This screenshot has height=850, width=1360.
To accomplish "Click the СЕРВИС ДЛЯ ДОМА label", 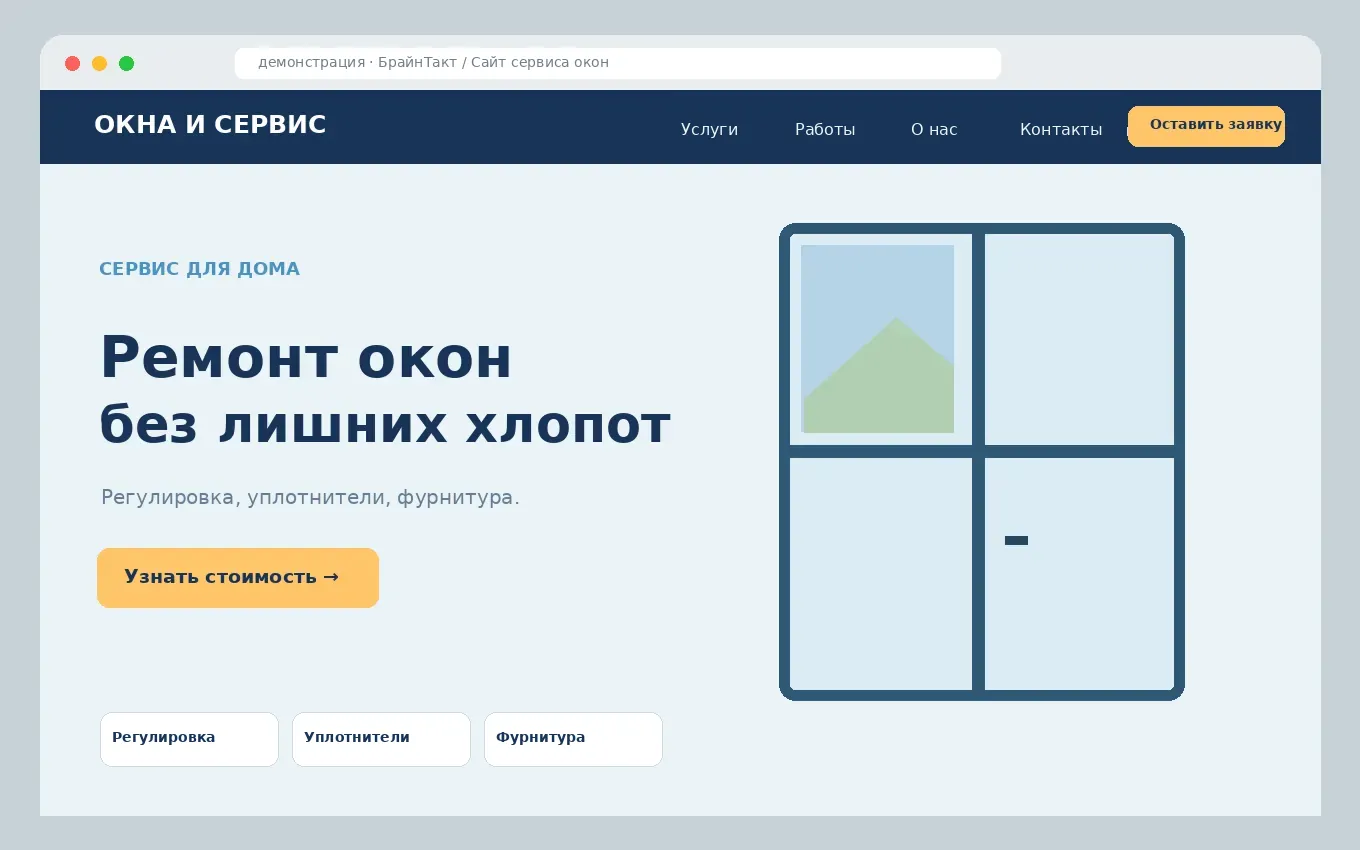I will (x=199, y=269).
